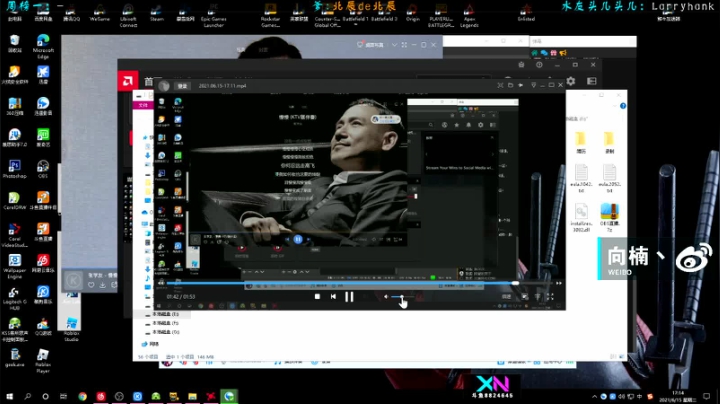Select the first eula text file
The width and height of the screenshot is (720, 404).
[581, 179]
